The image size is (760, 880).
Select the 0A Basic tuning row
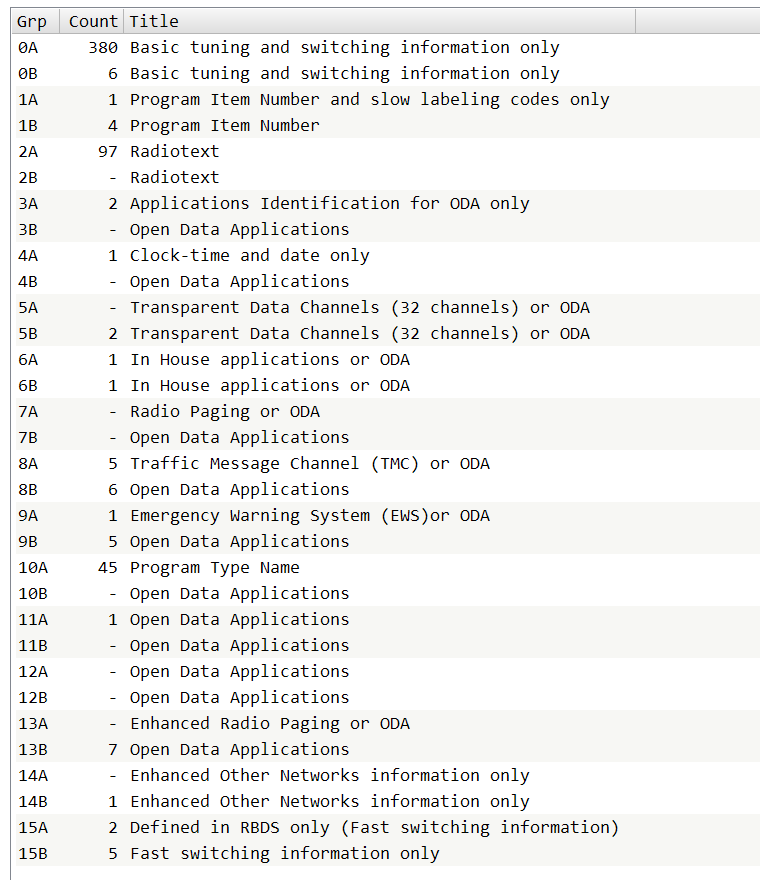point(344,47)
